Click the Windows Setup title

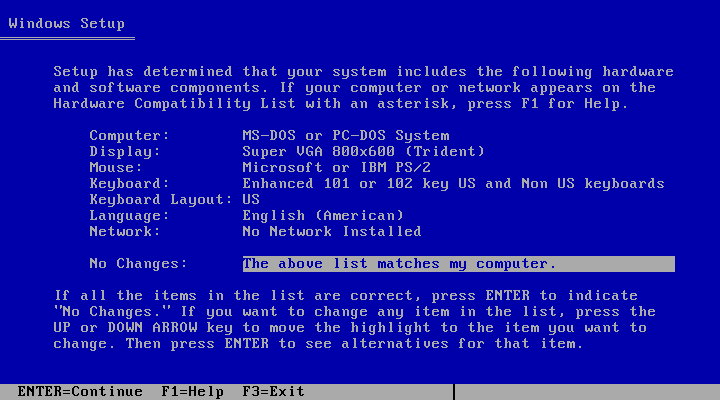pyautogui.click(x=67, y=23)
